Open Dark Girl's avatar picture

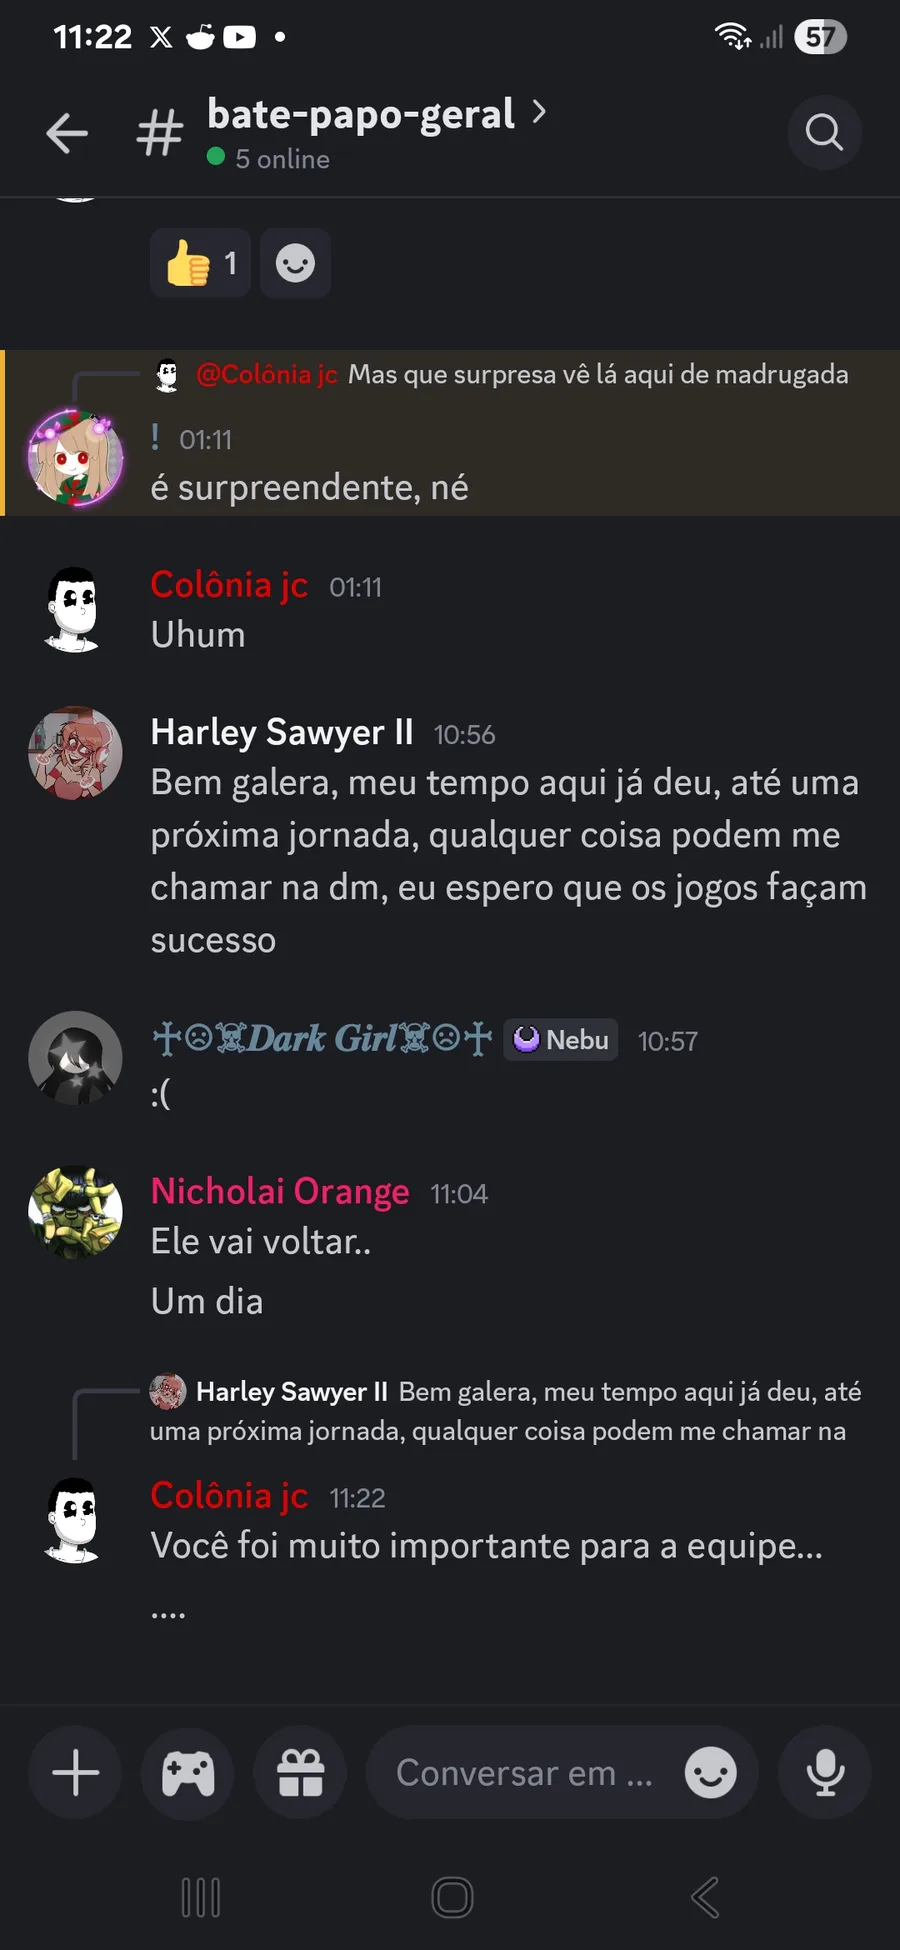[x=75, y=1058]
